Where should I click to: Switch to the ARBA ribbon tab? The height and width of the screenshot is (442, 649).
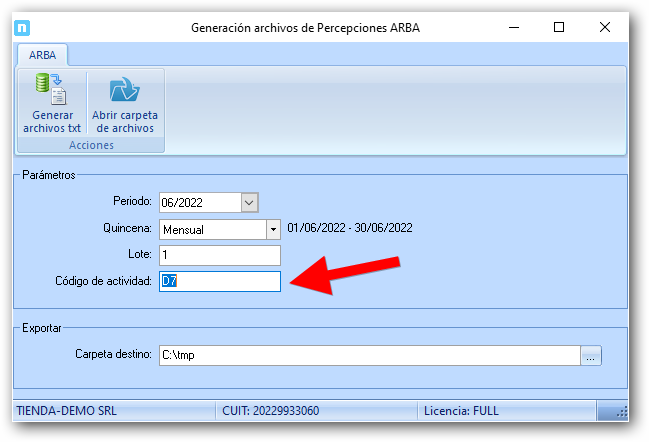click(x=42, y=54)
